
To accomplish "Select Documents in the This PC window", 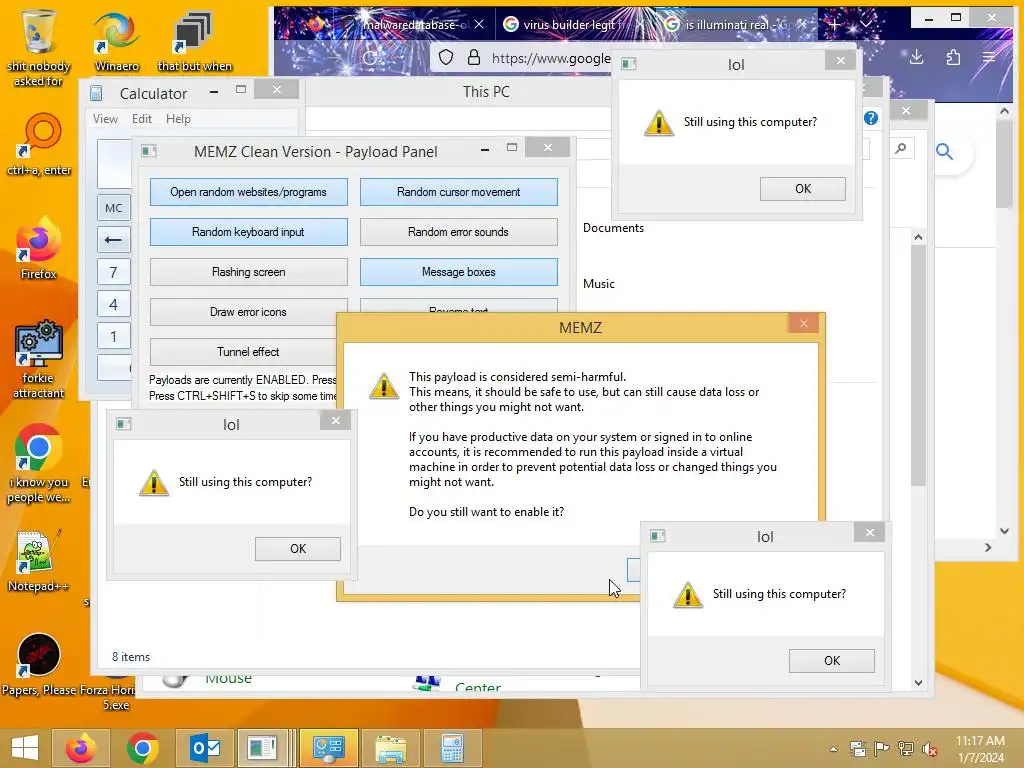I will 613,228.
